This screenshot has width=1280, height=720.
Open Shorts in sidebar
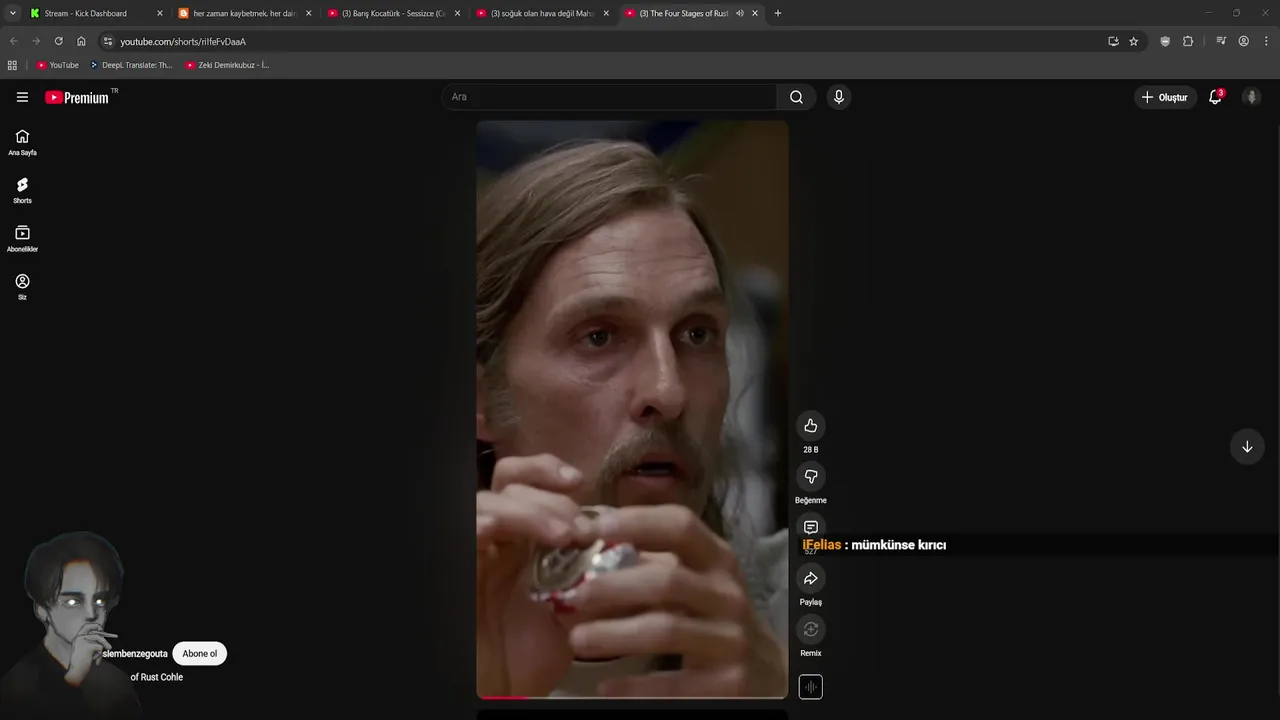22,190
